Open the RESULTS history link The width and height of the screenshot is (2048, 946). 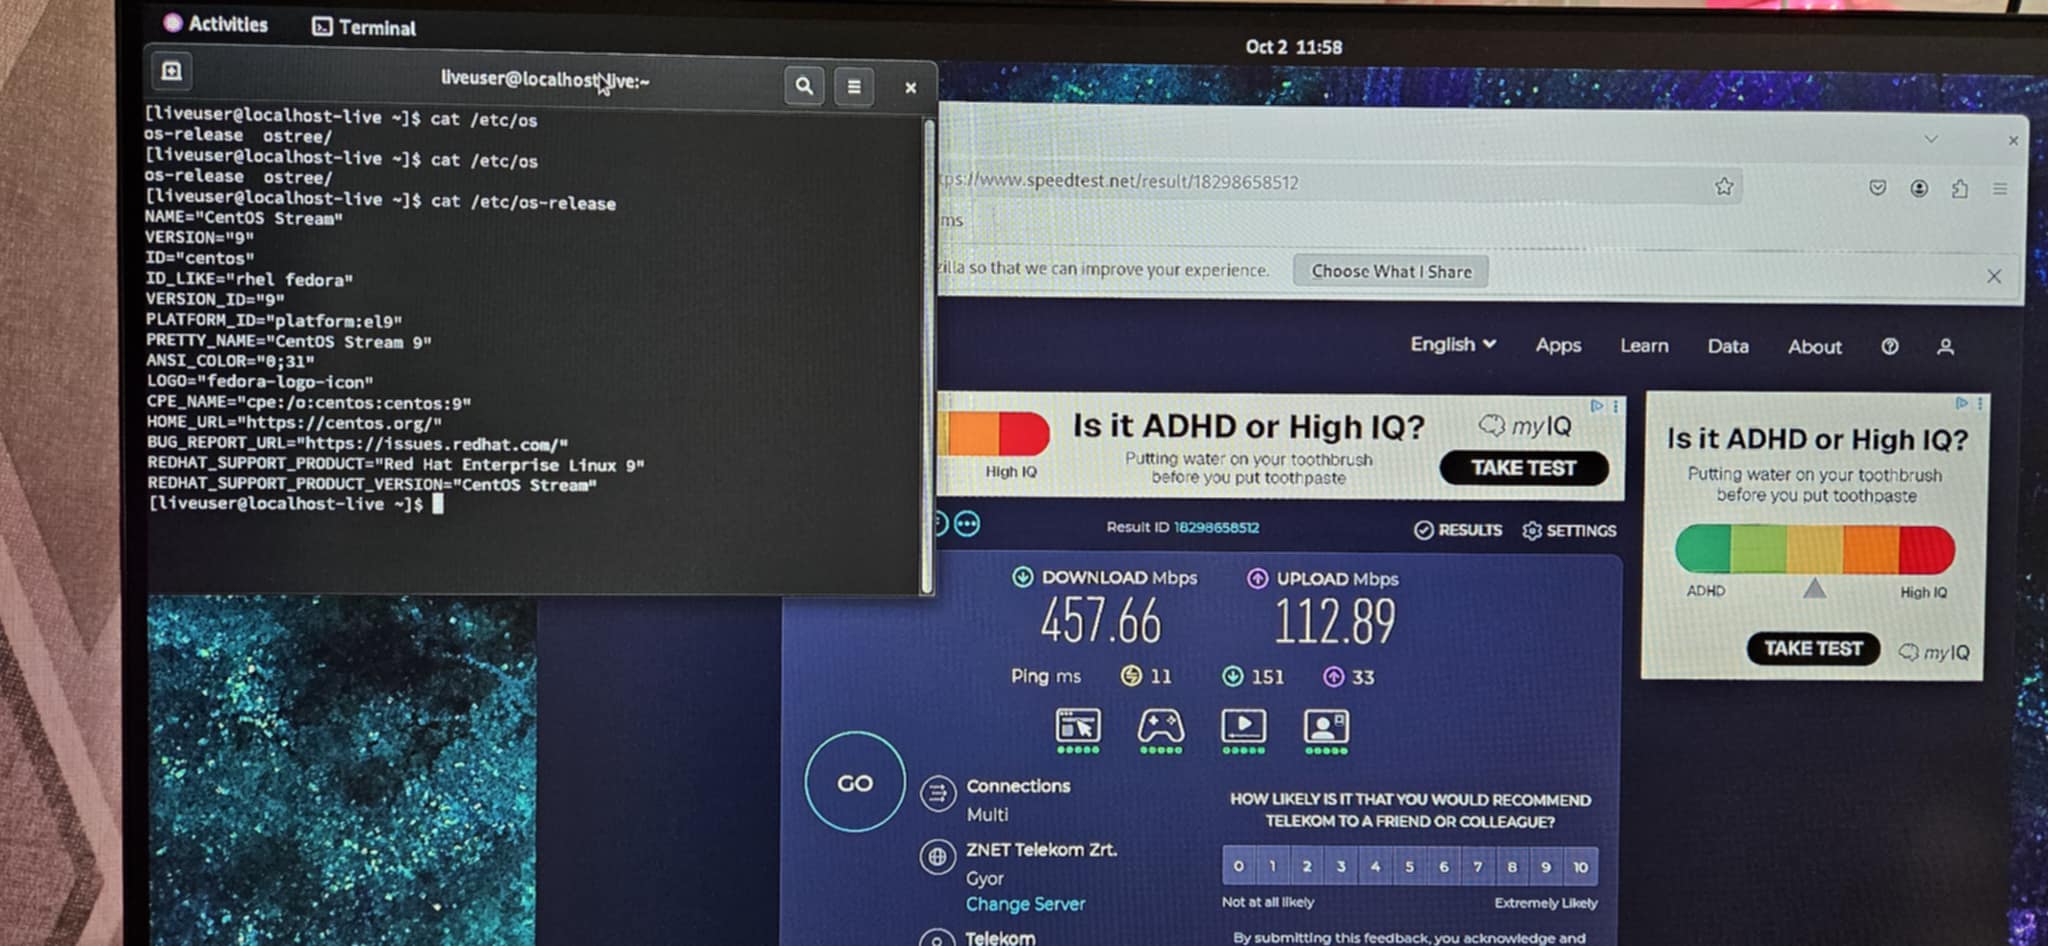point(1458,530)
